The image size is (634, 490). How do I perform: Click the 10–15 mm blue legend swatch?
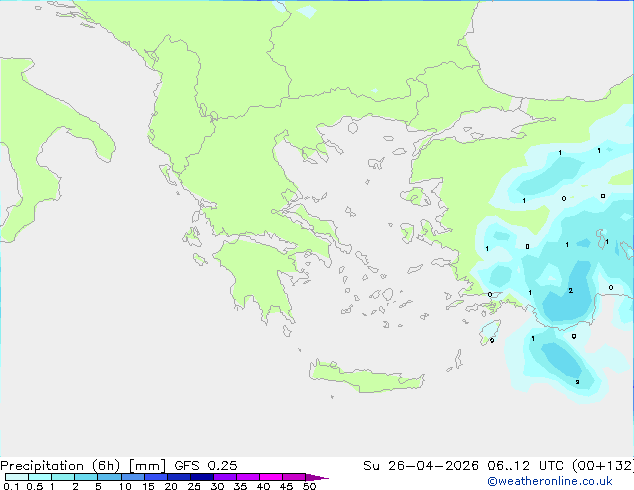[132, 477]
